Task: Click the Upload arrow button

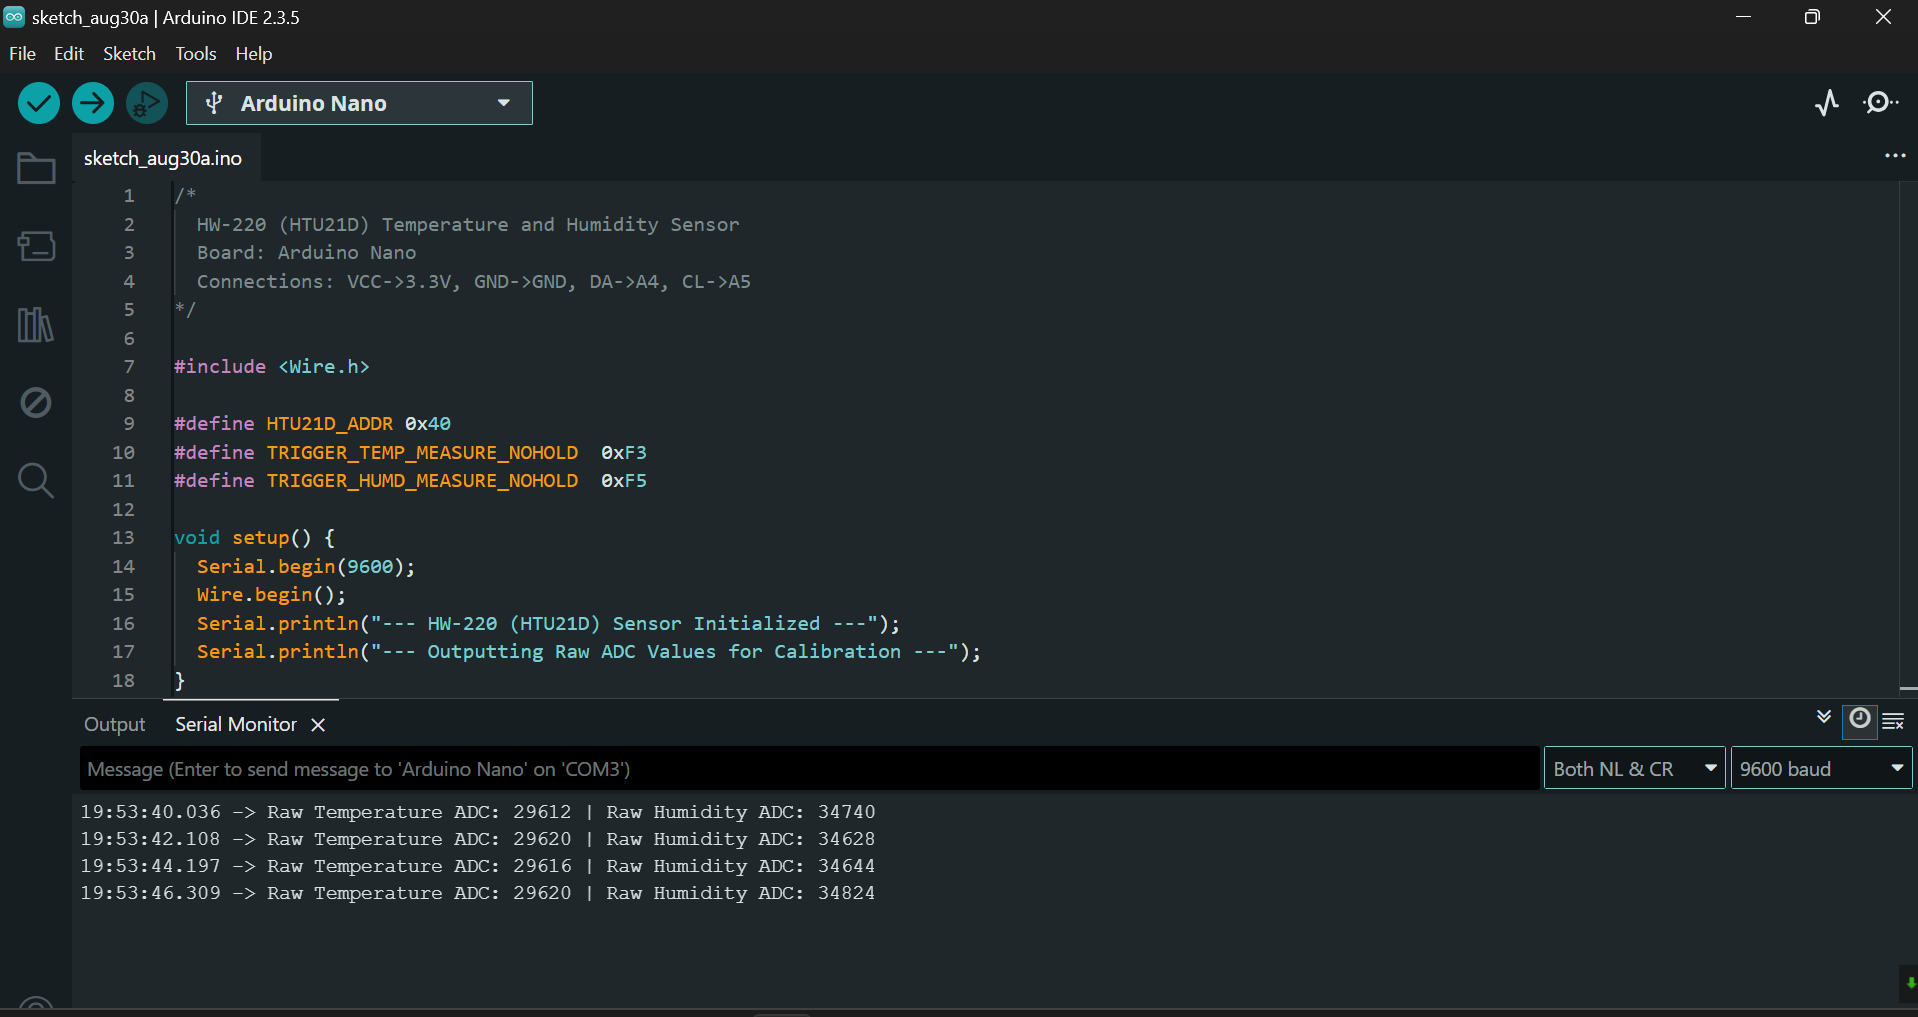Action: tap(93, 103)
